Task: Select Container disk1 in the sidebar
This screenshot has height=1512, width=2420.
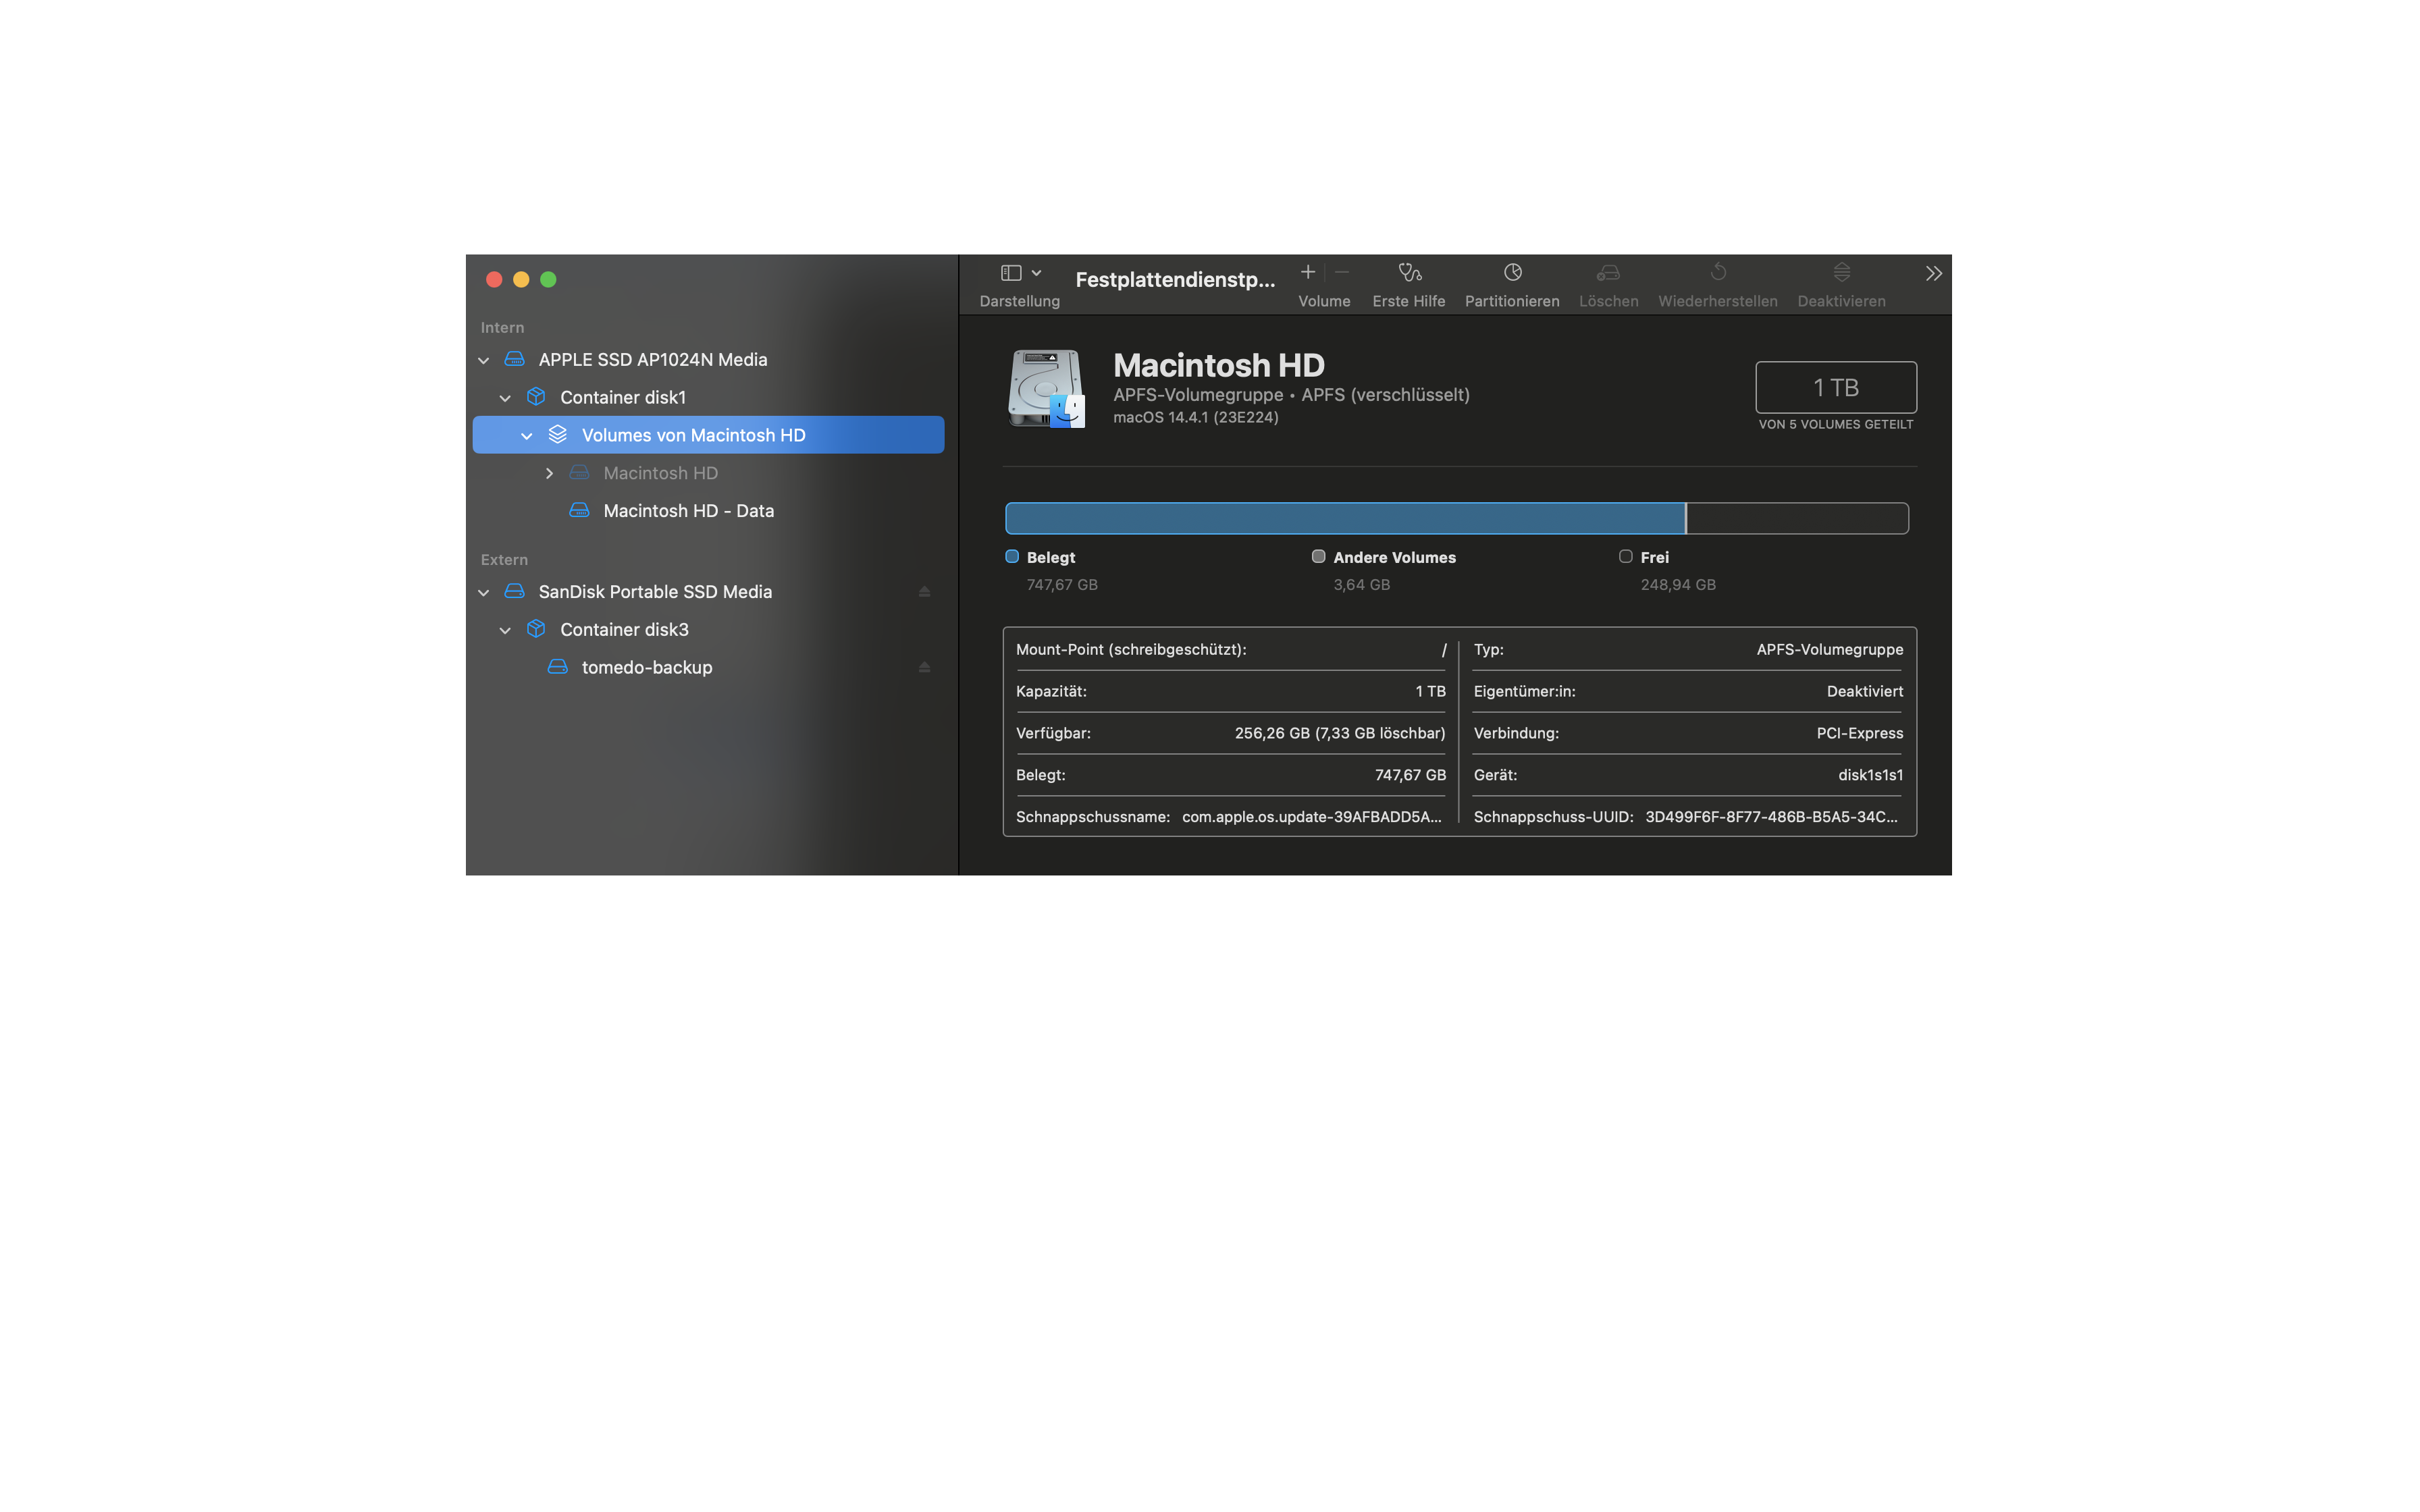Action: tap(622, 398)
